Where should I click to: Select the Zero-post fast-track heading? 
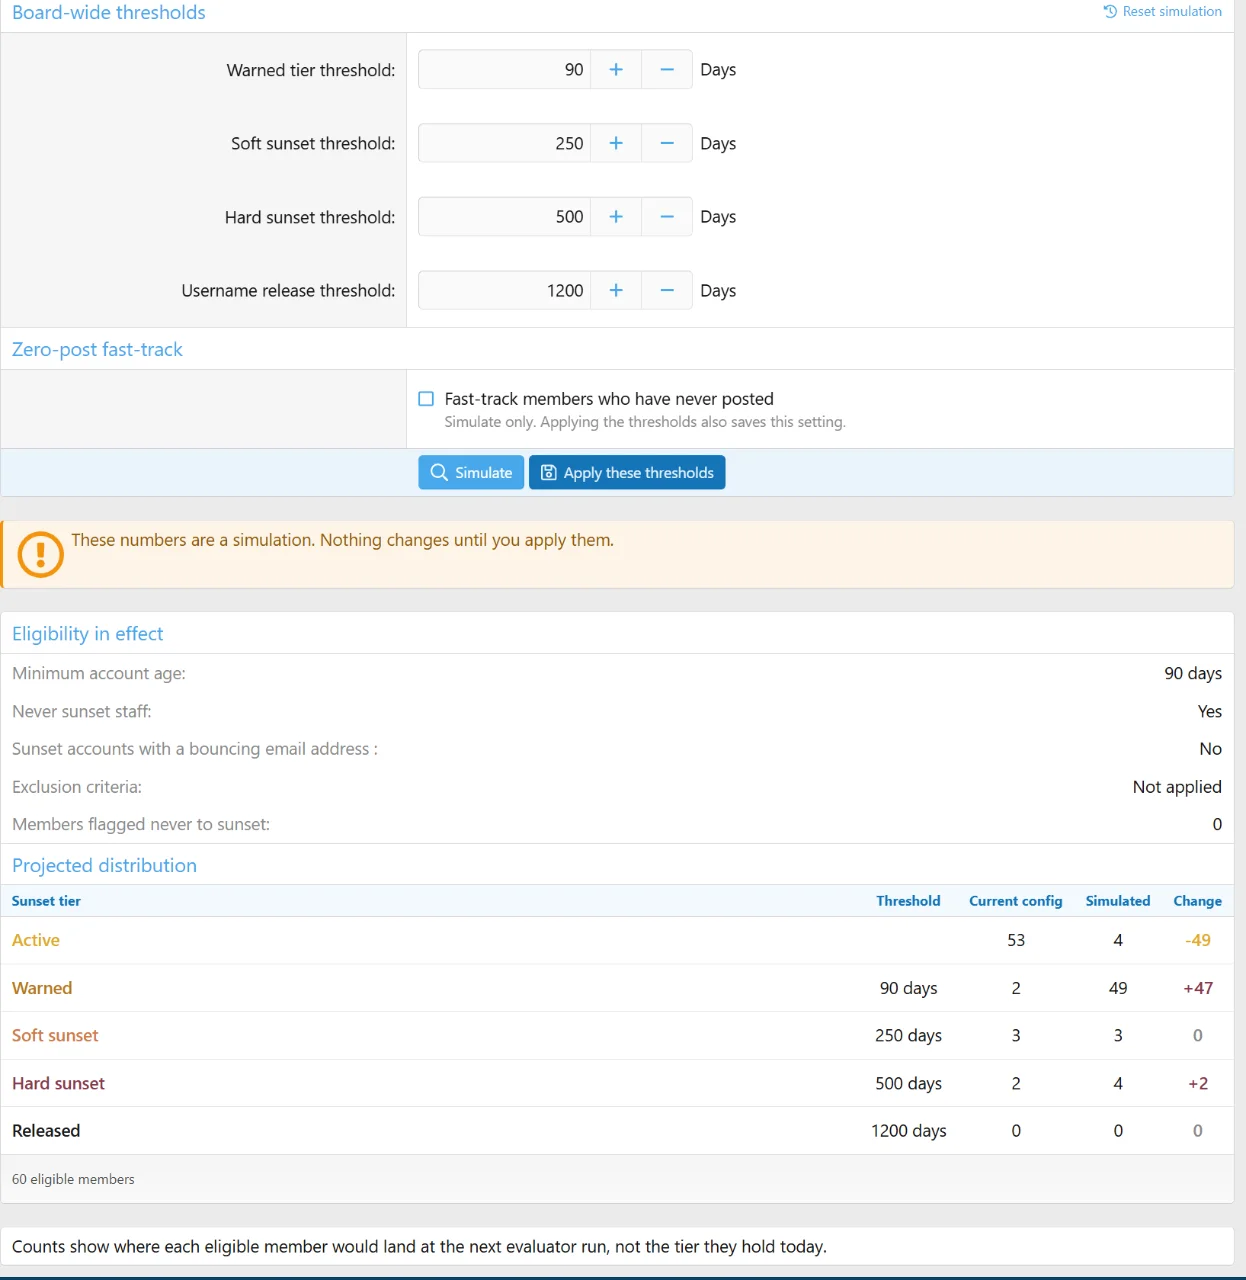click(97, 349)
